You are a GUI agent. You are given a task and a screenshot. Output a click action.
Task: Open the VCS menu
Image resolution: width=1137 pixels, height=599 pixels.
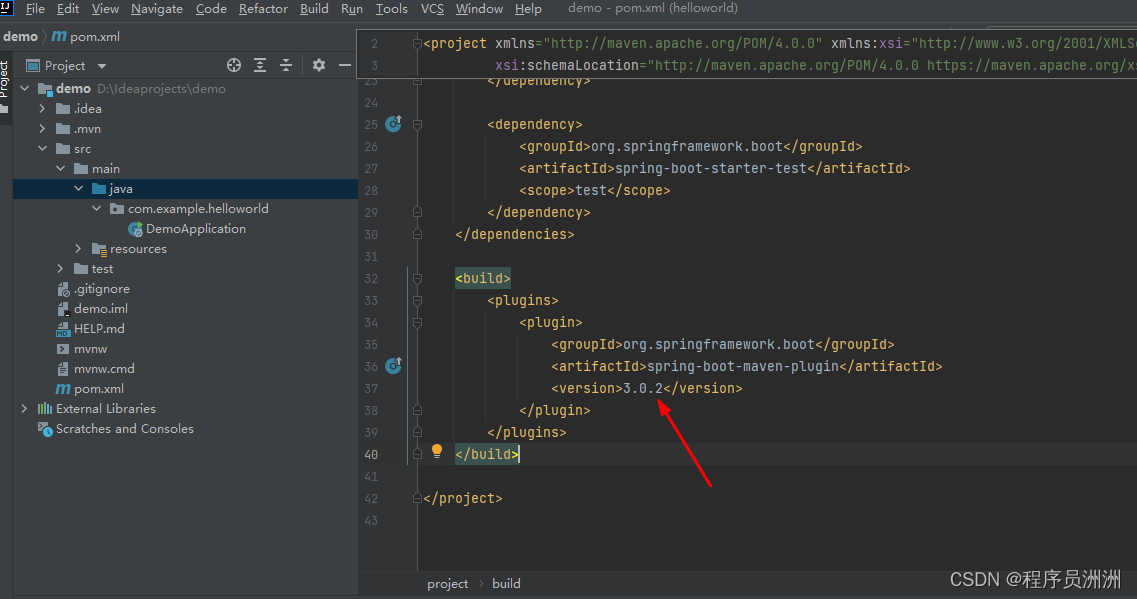pyautogui.click(x=432, y=9)
